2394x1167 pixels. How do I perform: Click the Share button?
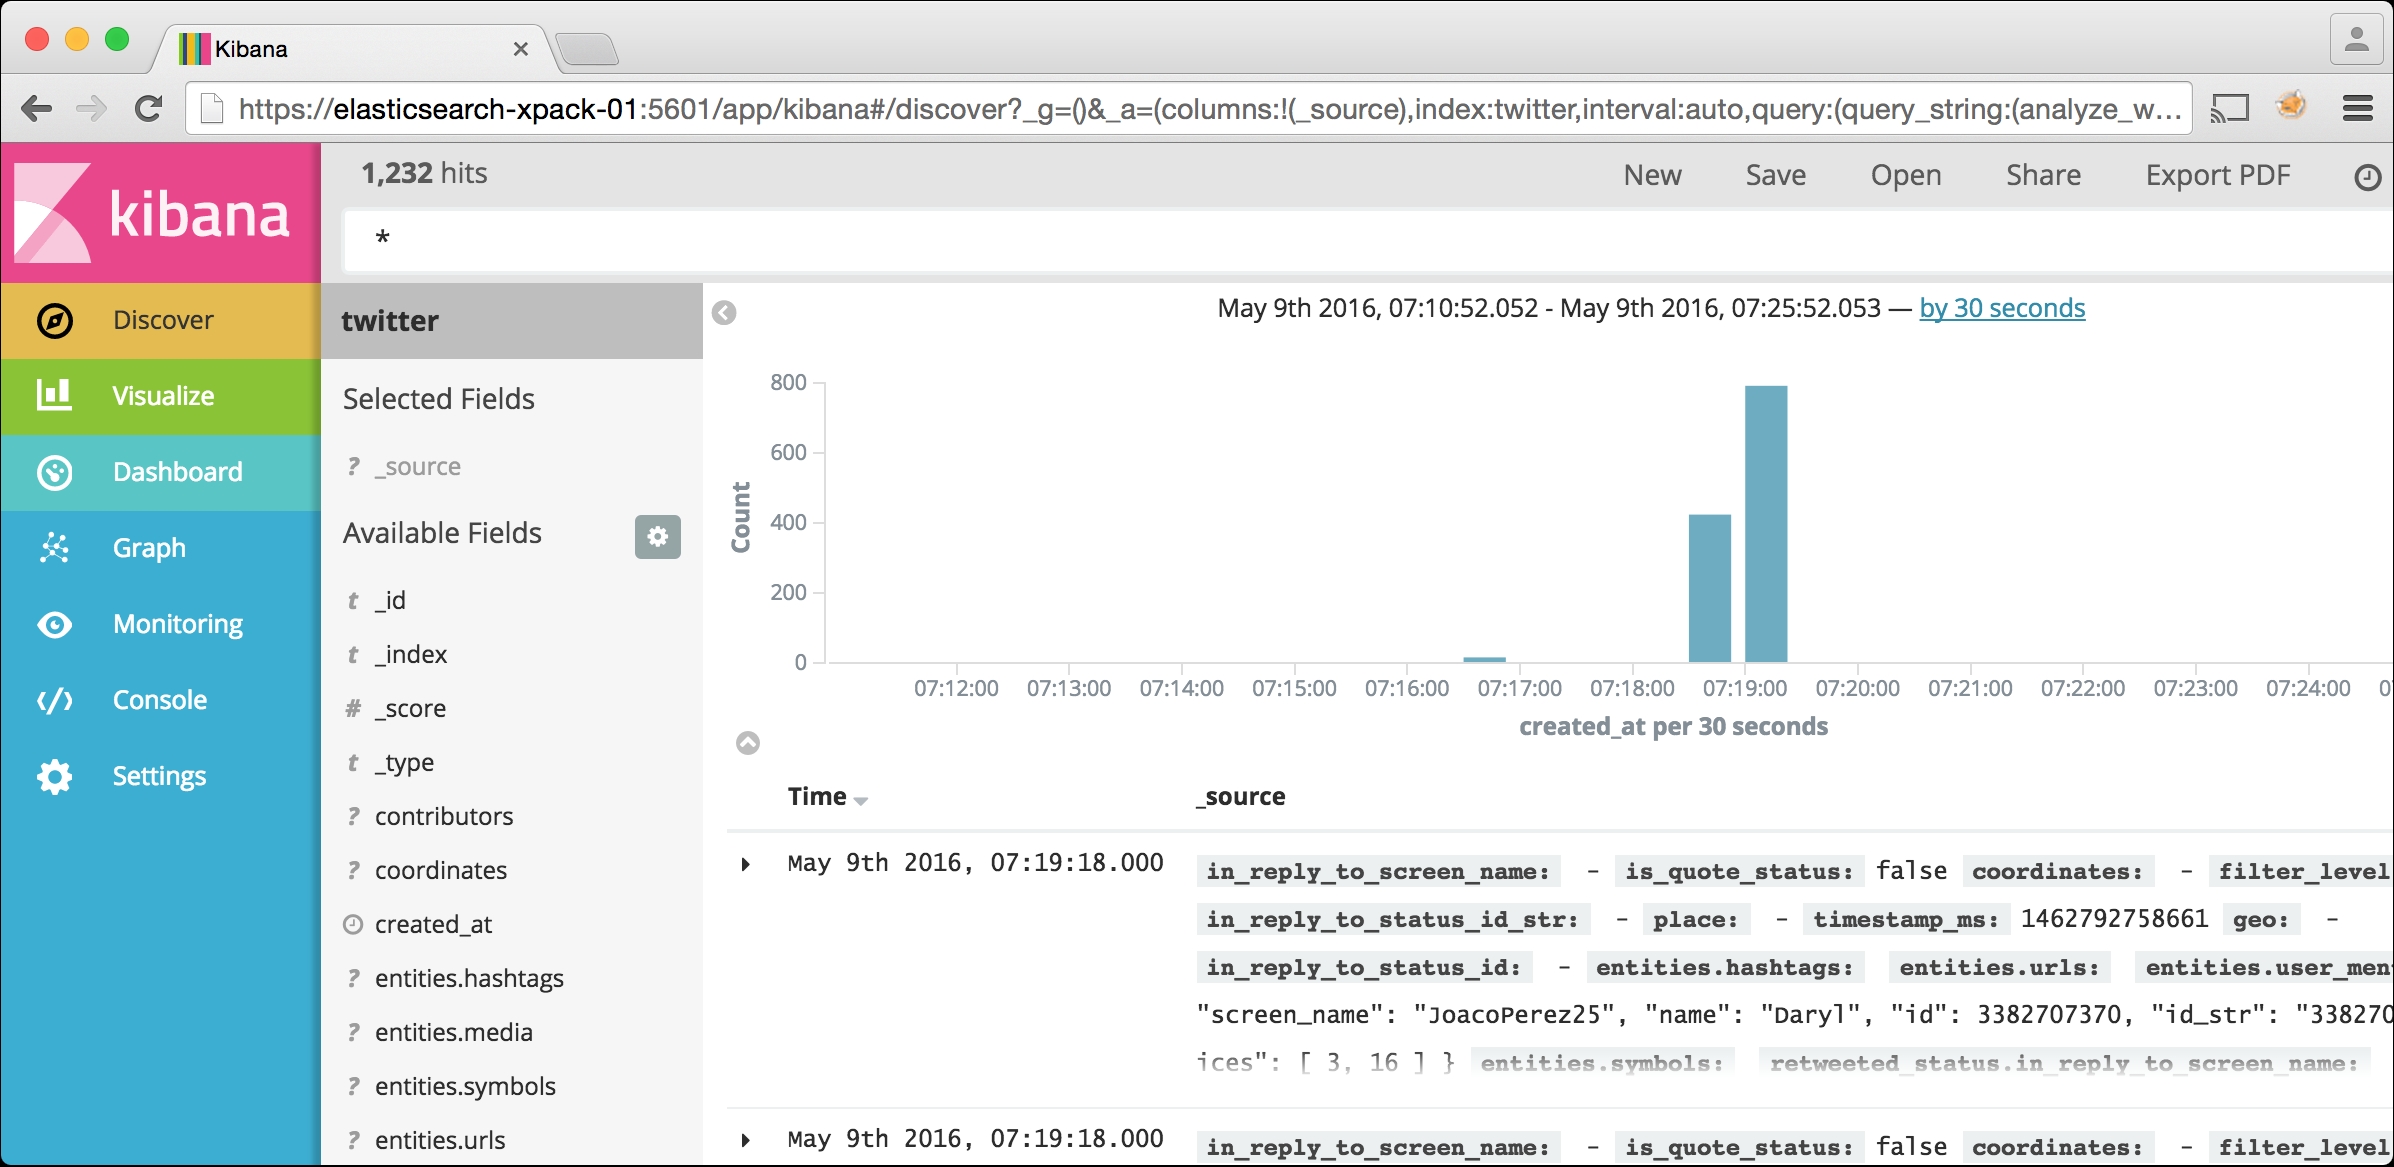coord(2043,175)
